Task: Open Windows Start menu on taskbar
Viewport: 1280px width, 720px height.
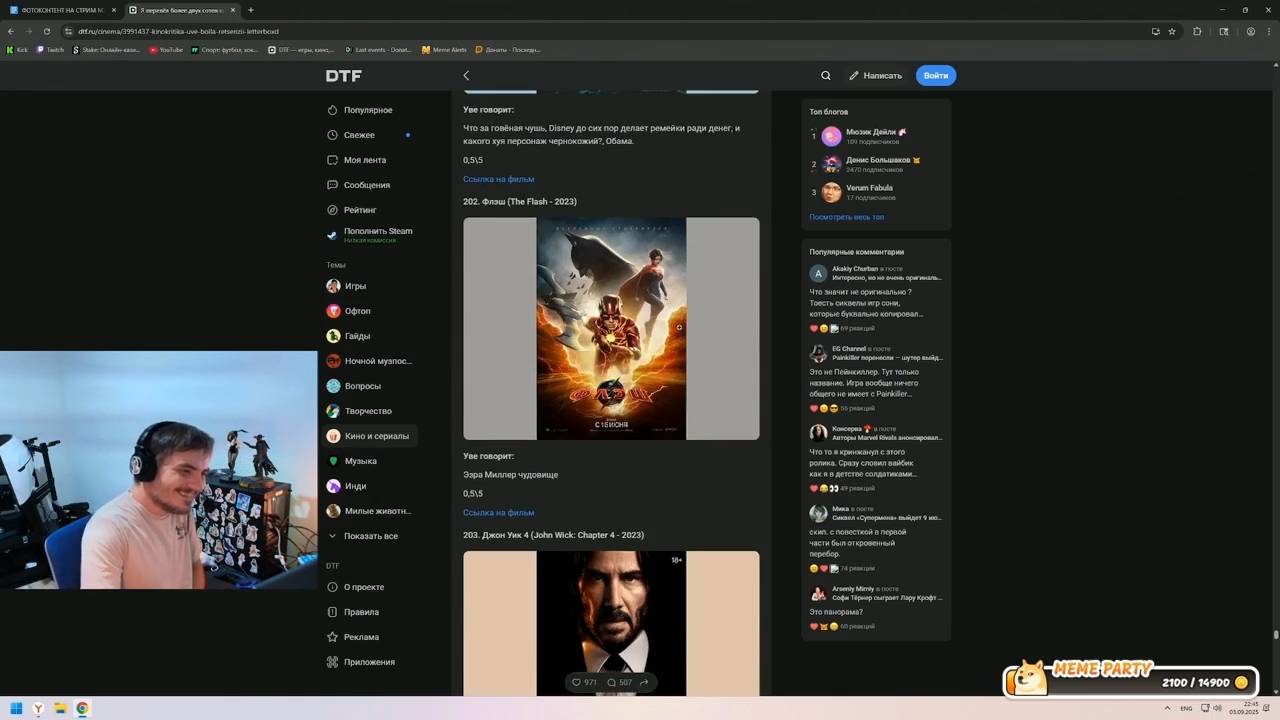Action: [x=16, y=709]
